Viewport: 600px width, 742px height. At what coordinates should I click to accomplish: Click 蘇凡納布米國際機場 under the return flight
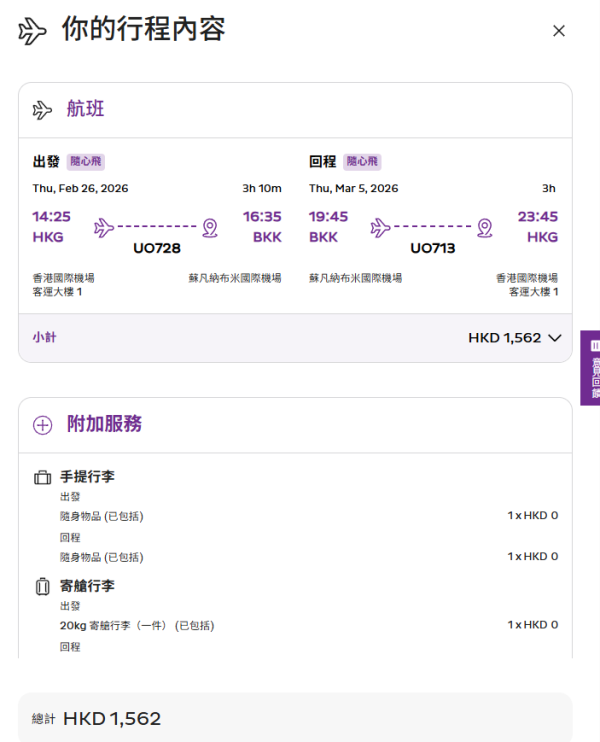[355, 278]
